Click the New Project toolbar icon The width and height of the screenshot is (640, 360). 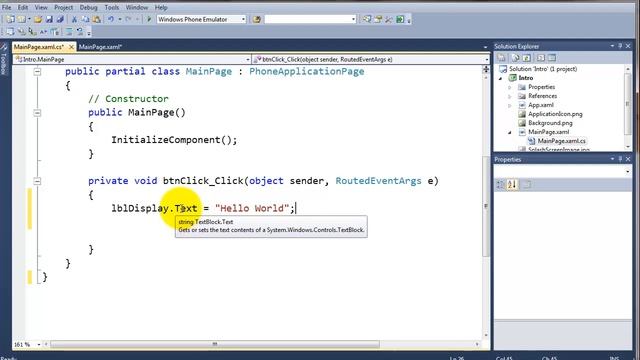[x=10, y=19]
